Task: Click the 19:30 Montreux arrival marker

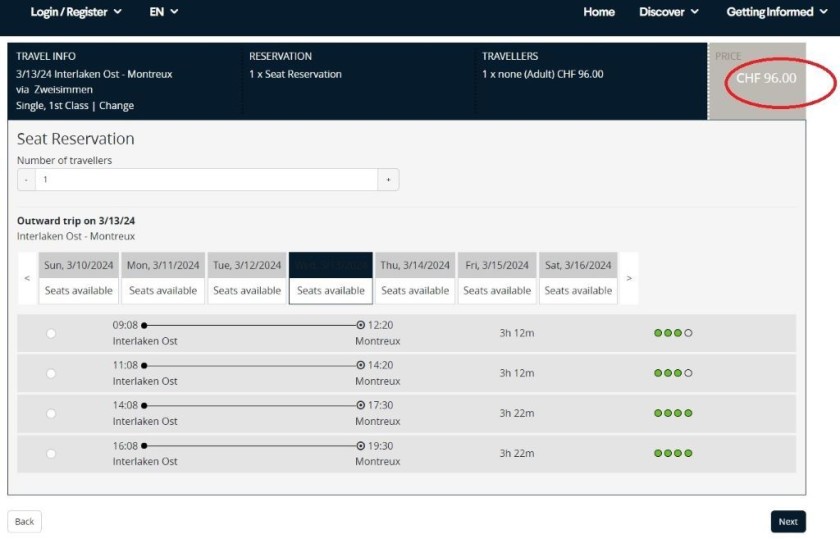Action: [x=361, y=446]
